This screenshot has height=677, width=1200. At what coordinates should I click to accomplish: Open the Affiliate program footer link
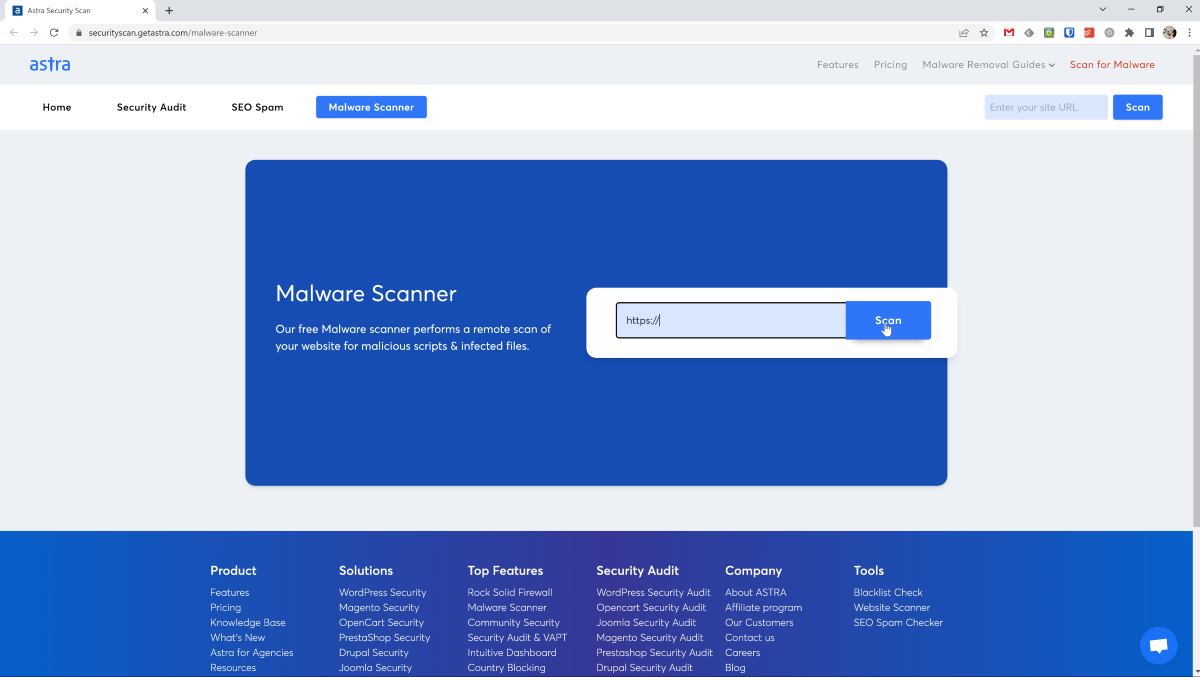pyautogui.click(x=763, y=608)
